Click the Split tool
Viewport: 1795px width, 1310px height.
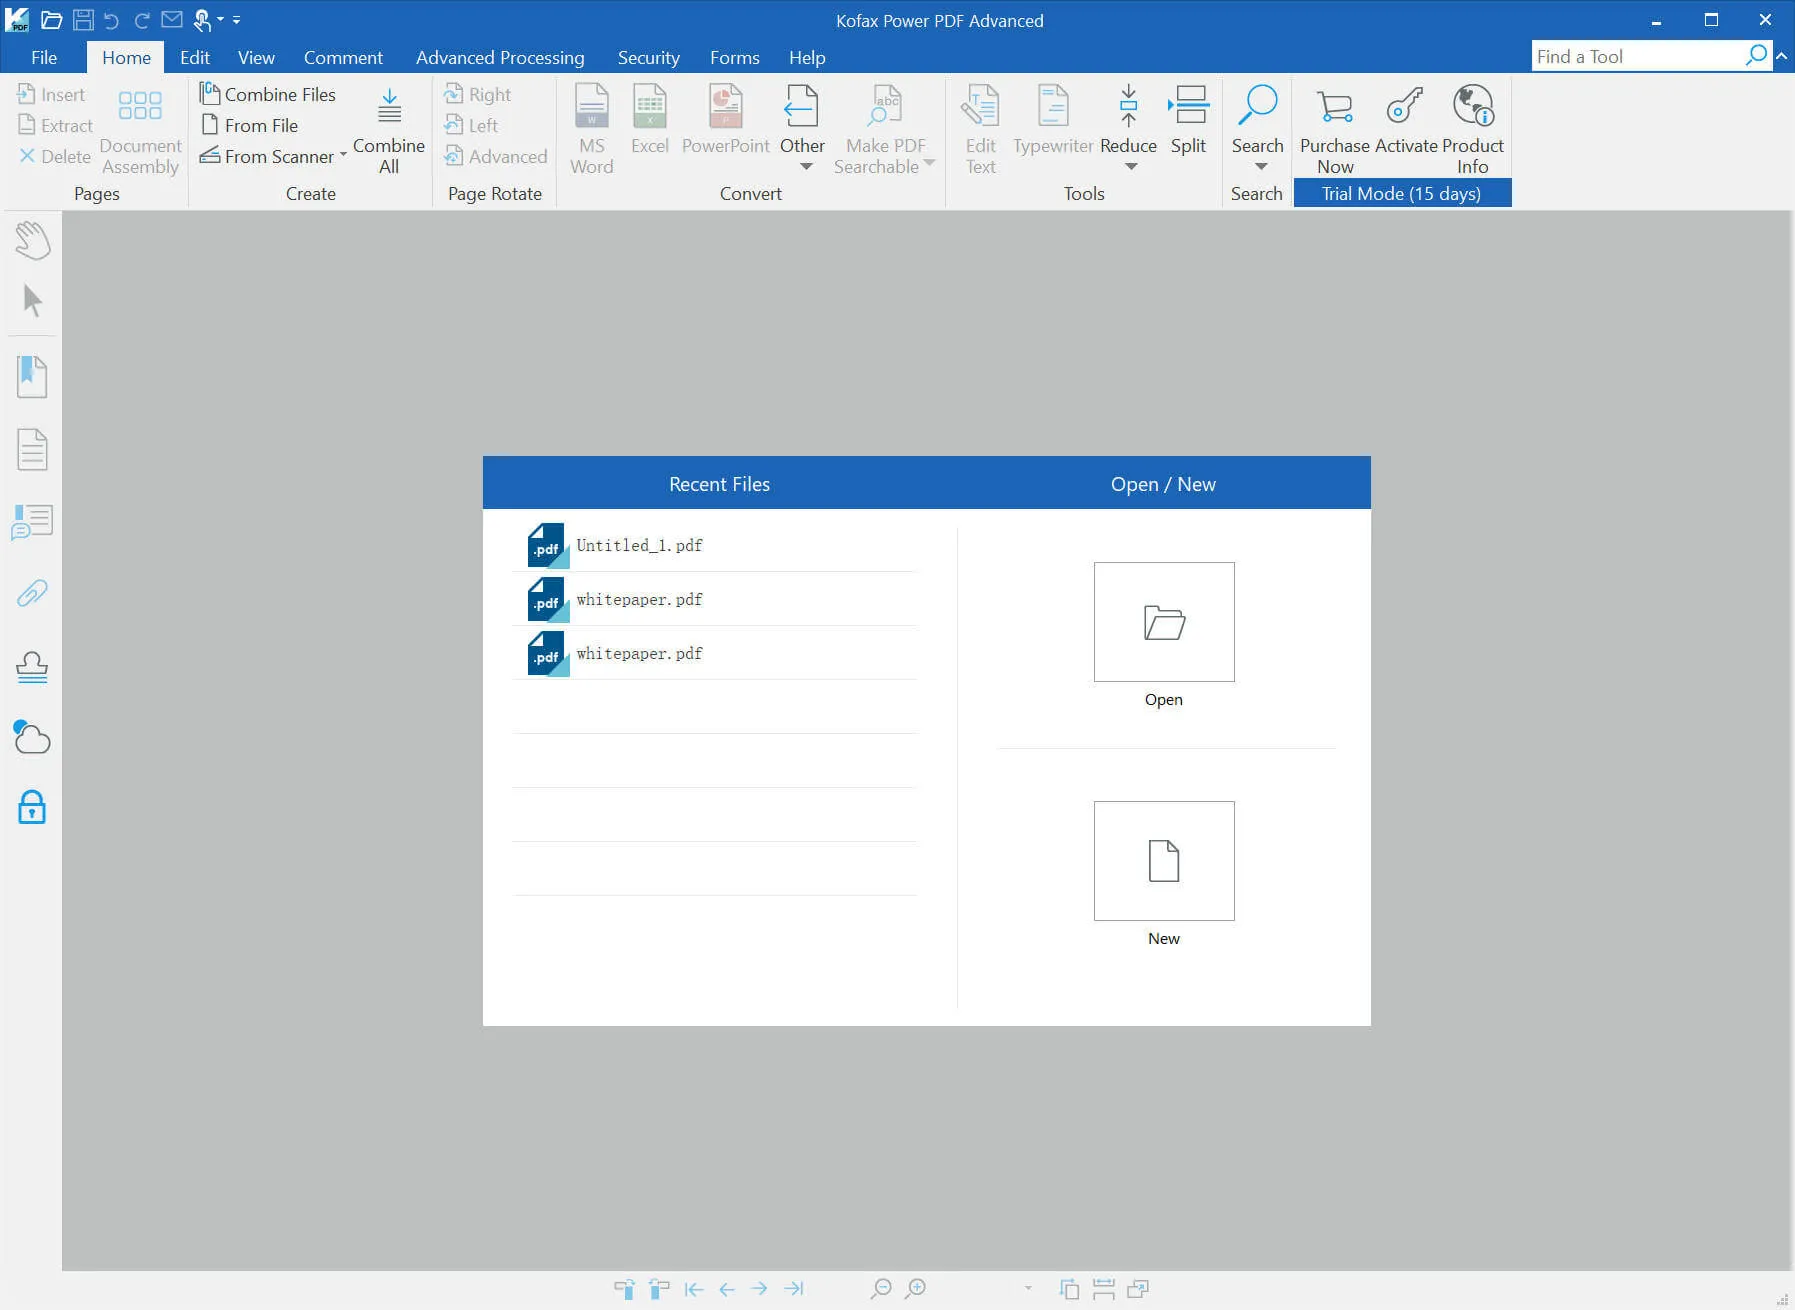(x=1189, y=119)
